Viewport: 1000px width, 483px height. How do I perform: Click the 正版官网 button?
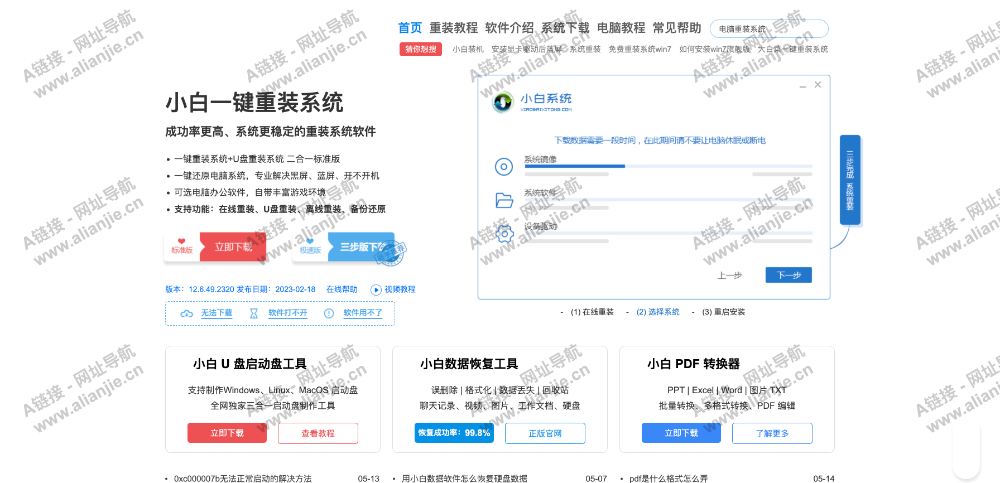(x=545, y=433)
